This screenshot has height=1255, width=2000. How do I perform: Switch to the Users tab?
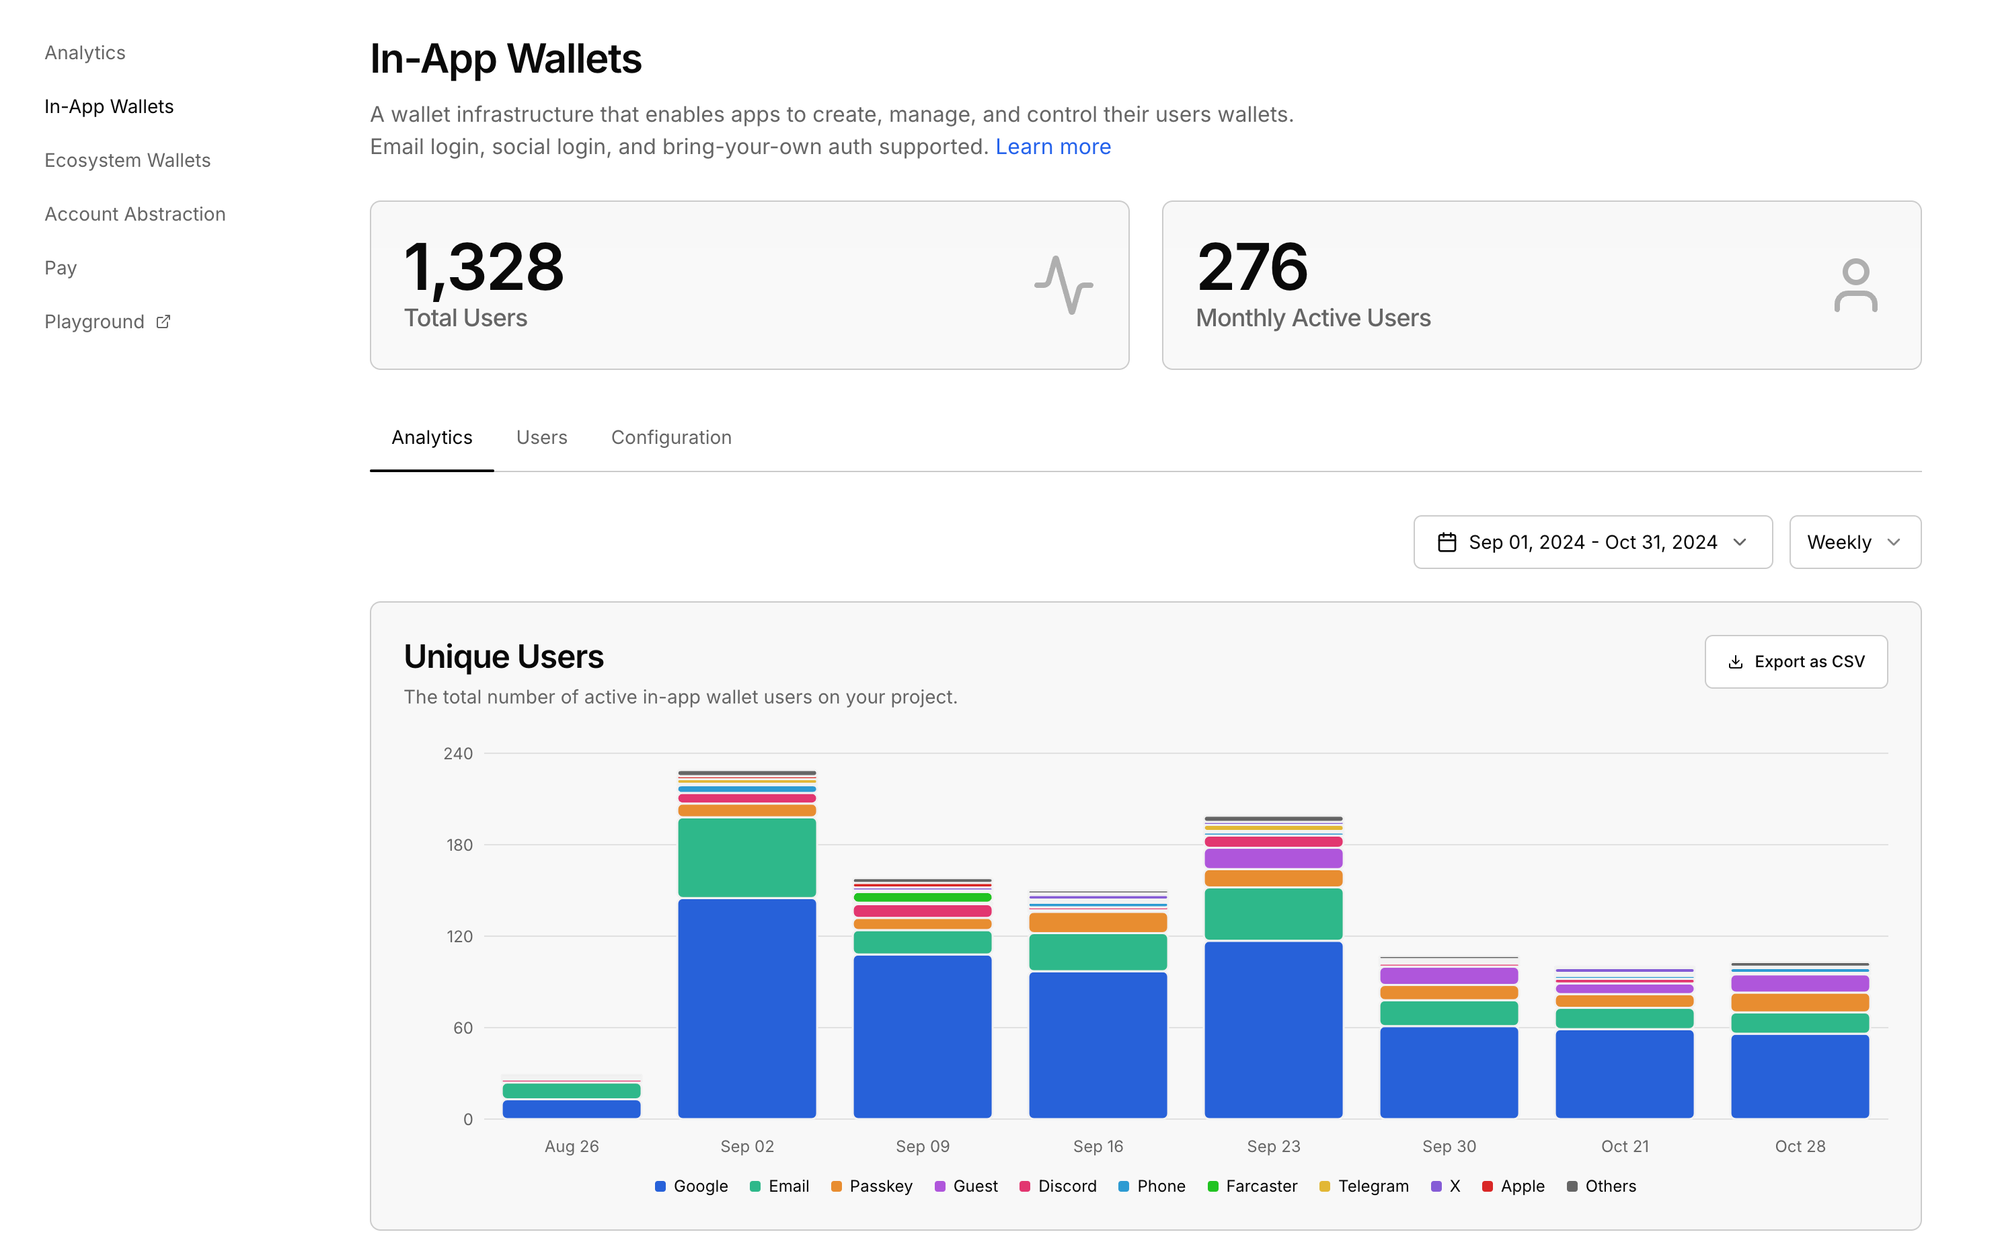coord(542,437)
